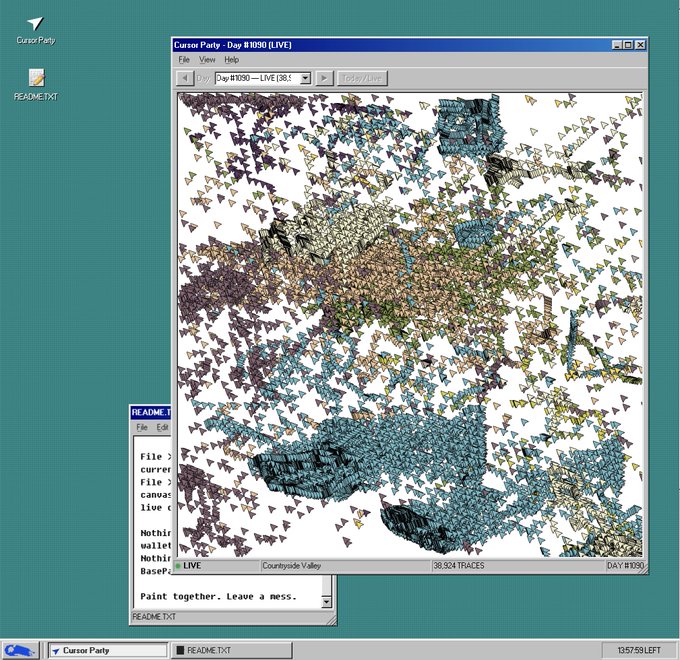The width and height of the screenshot is (680, 660).
Task: Open the Edit menu in README window
Action: [x=162, y=427]
